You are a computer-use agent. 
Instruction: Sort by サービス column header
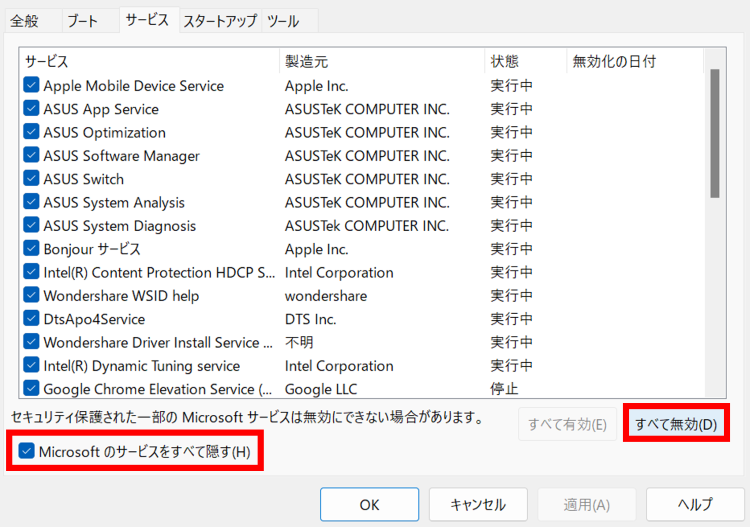coord(149,61)
